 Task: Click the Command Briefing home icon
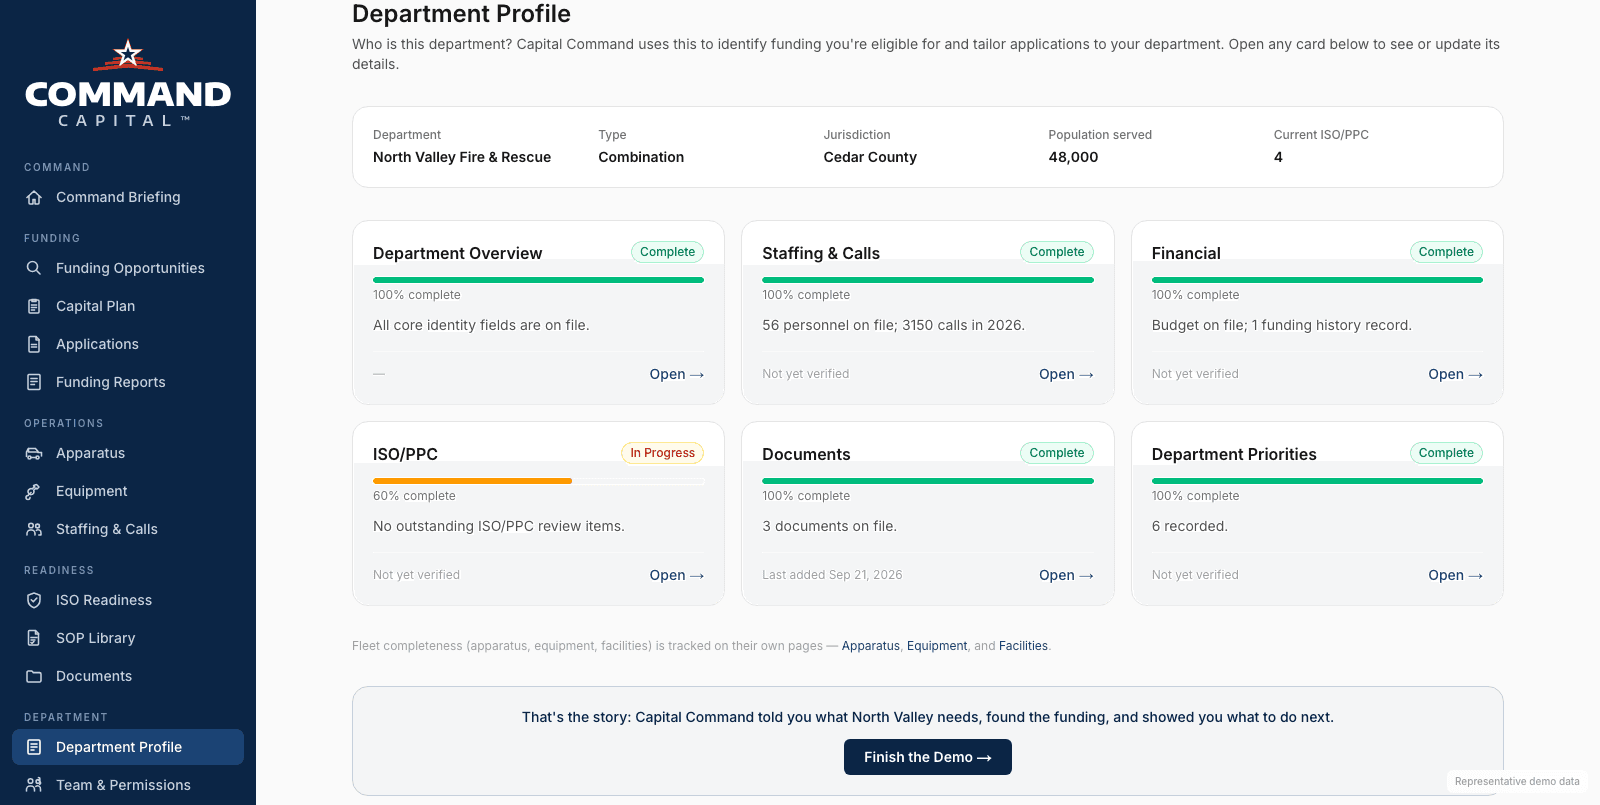tap(34, 197)
